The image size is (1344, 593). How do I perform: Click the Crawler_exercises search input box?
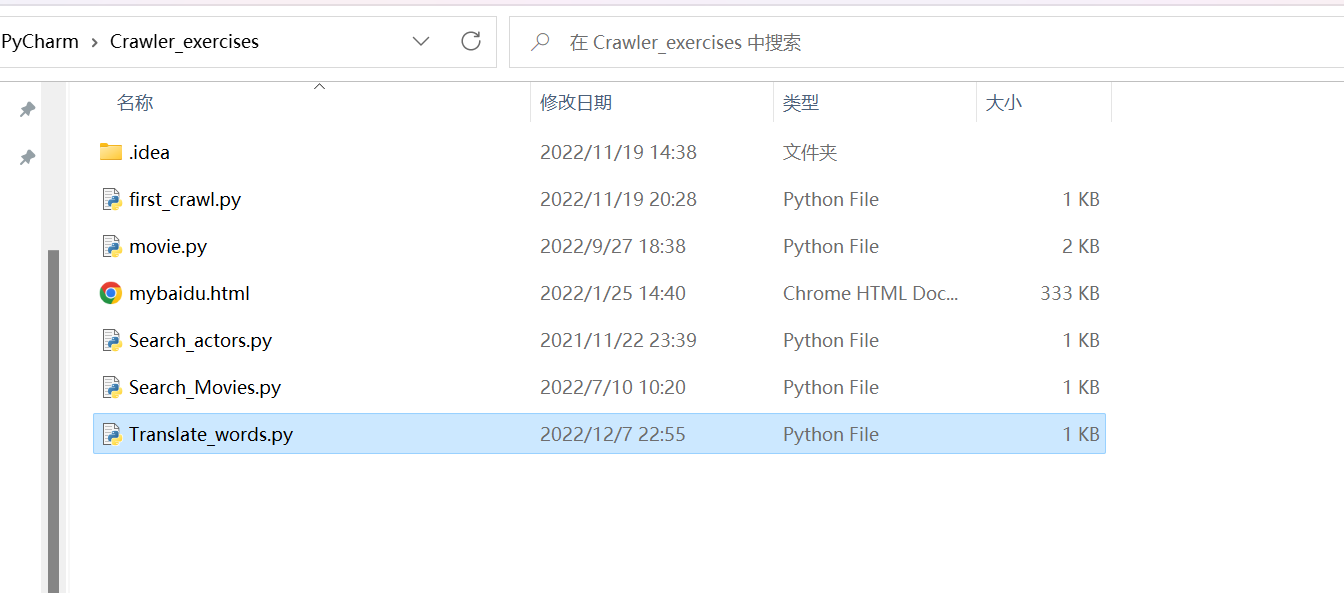[x=900, y=42]
